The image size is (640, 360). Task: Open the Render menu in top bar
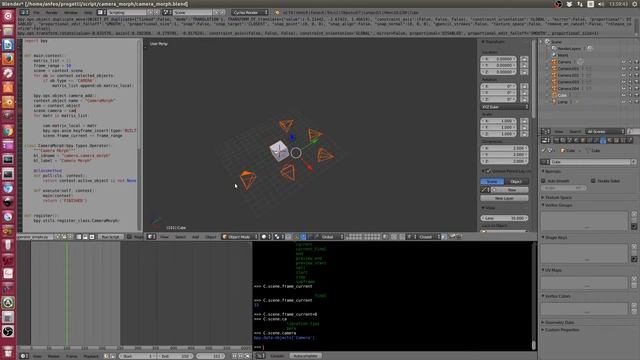[51, 13]
